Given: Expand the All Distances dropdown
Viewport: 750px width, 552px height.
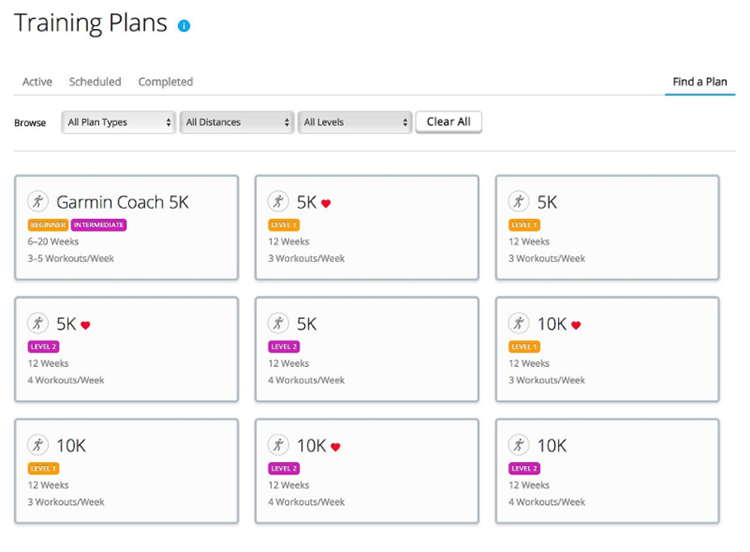Looking at the screenshot, I should coord(237,122).
